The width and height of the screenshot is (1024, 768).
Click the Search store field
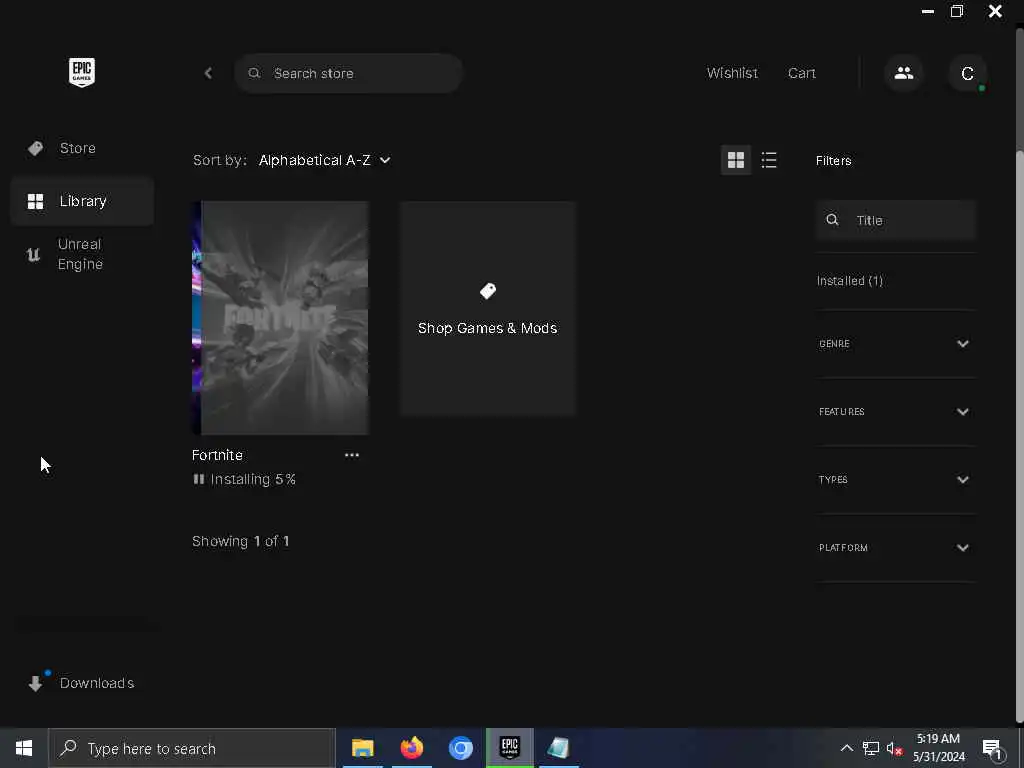(x=349, y=73)
